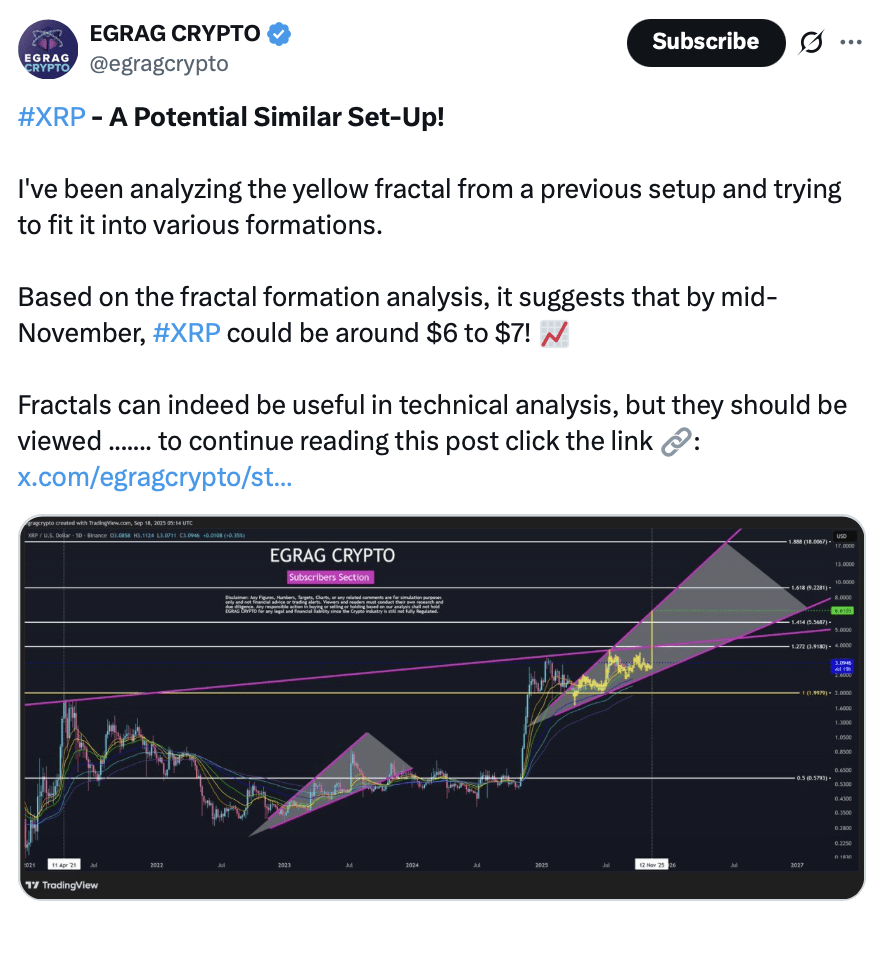
Task: Click the #XRP hashtag before 'could be around'
Action: pyautogui.click(x=187, y=333)
